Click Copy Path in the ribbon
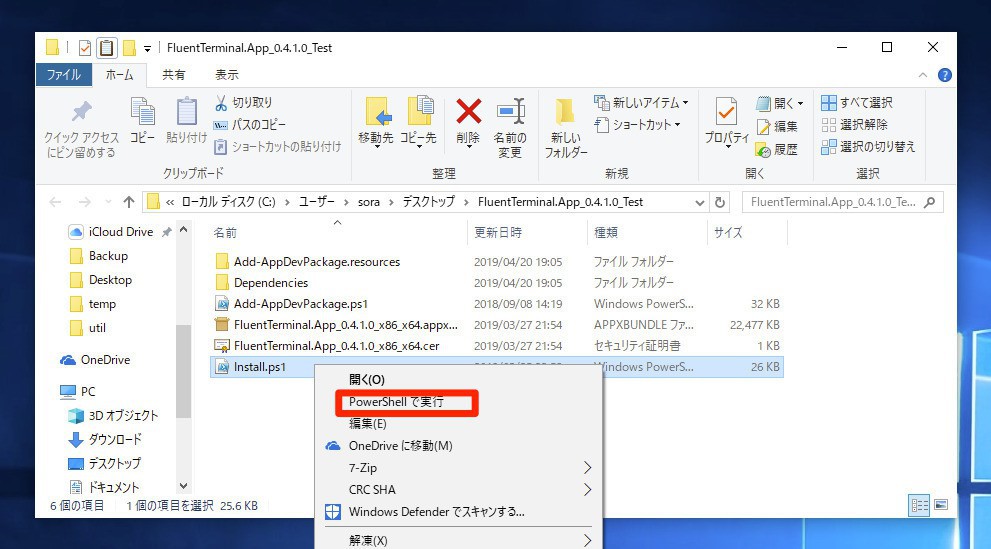Image resolution: width=991 pixels, height=549 pixels. tap(250, 124)
